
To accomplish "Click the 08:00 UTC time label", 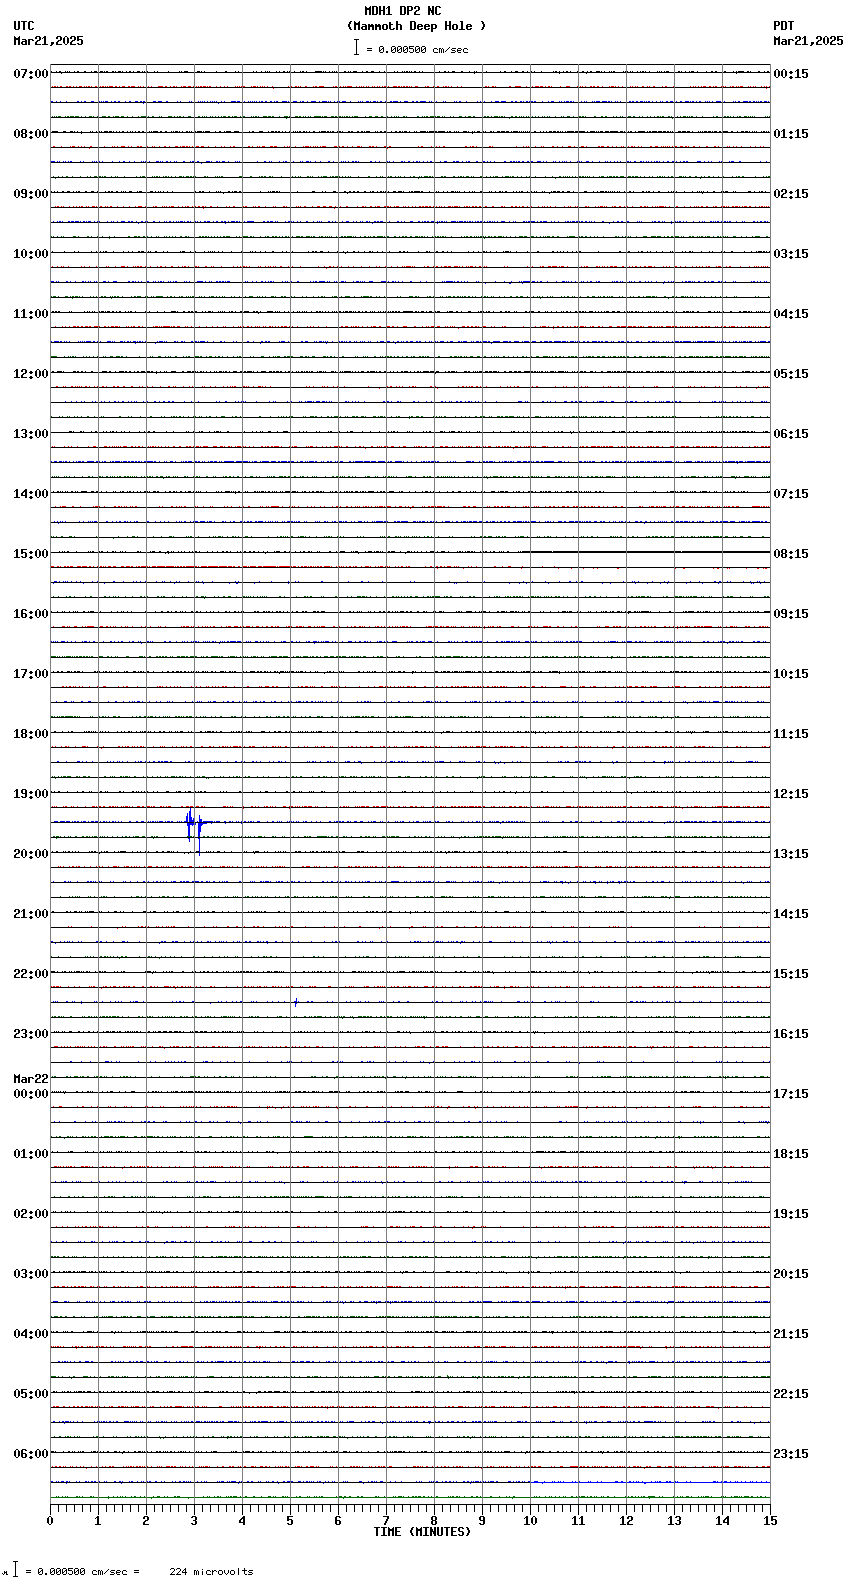I will click(x=31, y=134).
